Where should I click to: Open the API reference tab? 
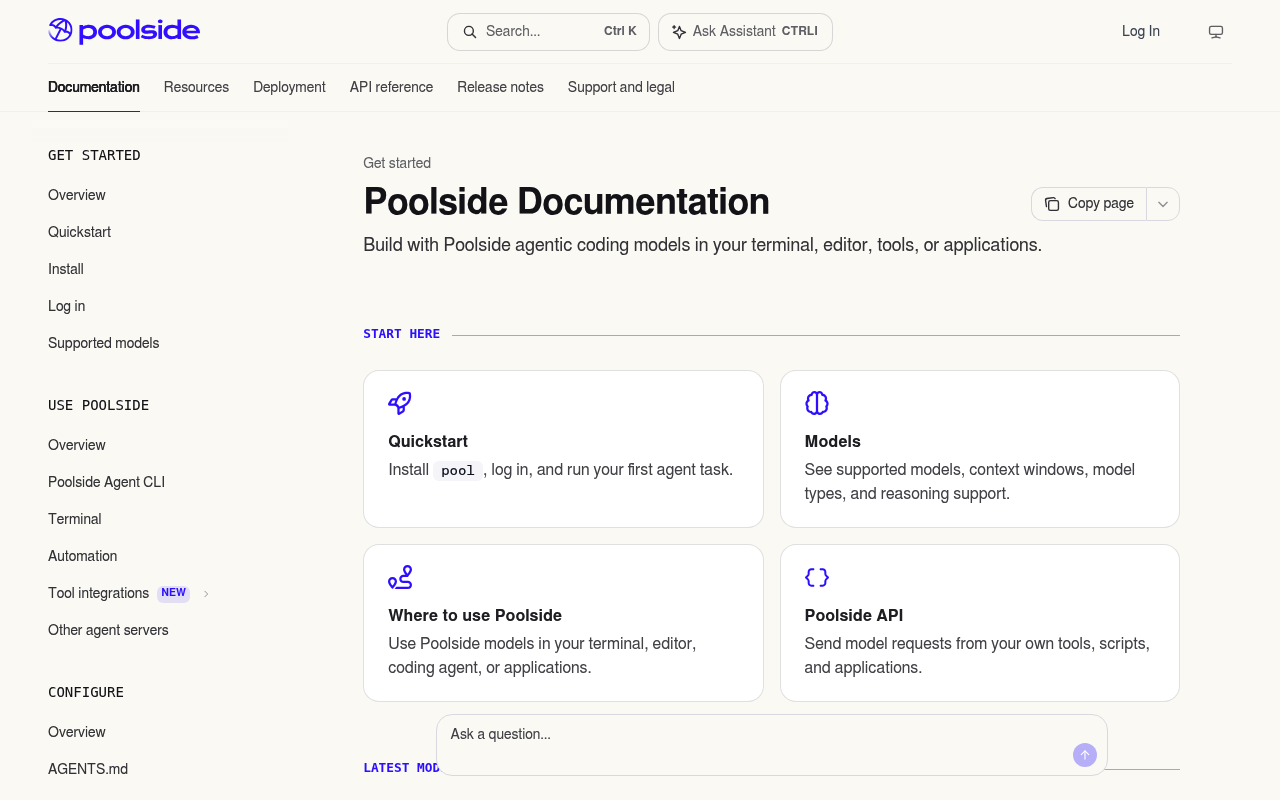[391, 87]
